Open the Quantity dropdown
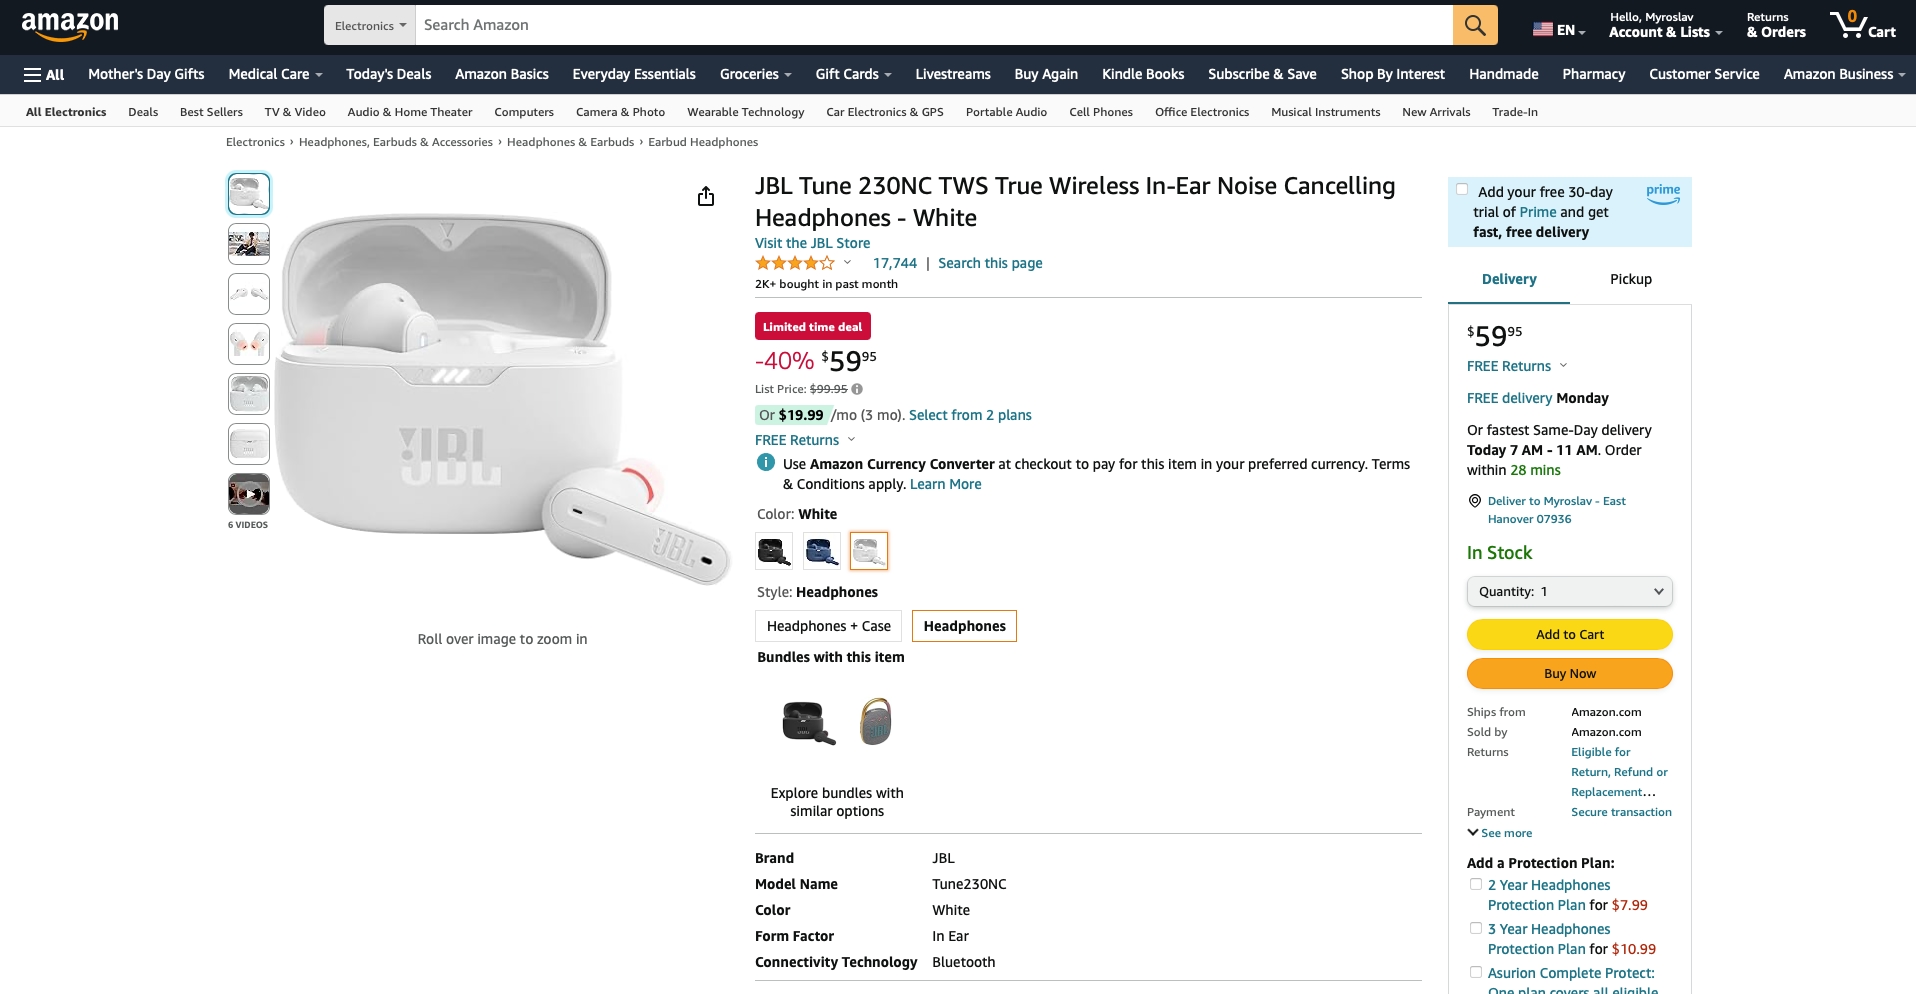Viewport: 1916px width, 994px height. 1569,592
